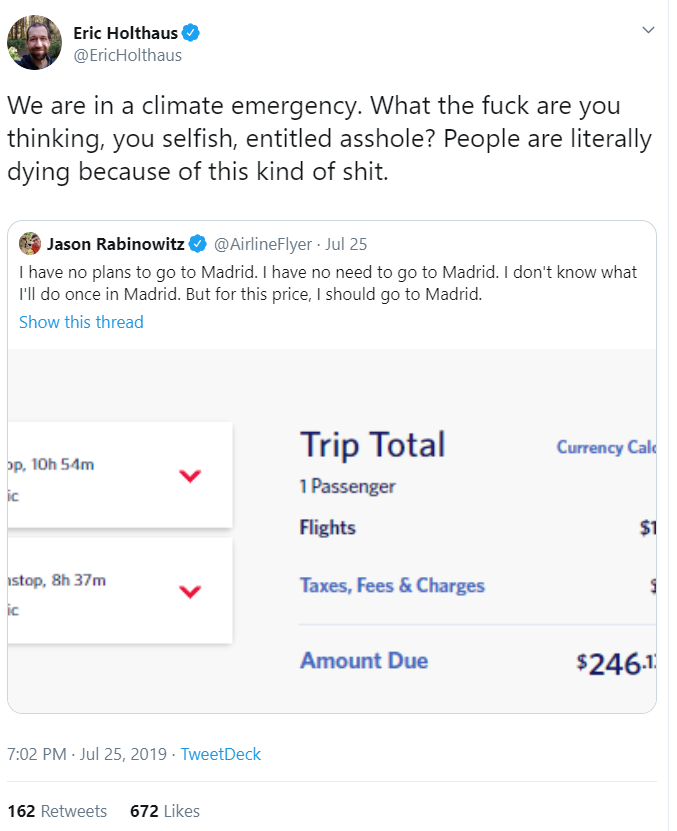Click Show this thread link
The height and width of the screenshot is (831, 677).
(81, 322)
